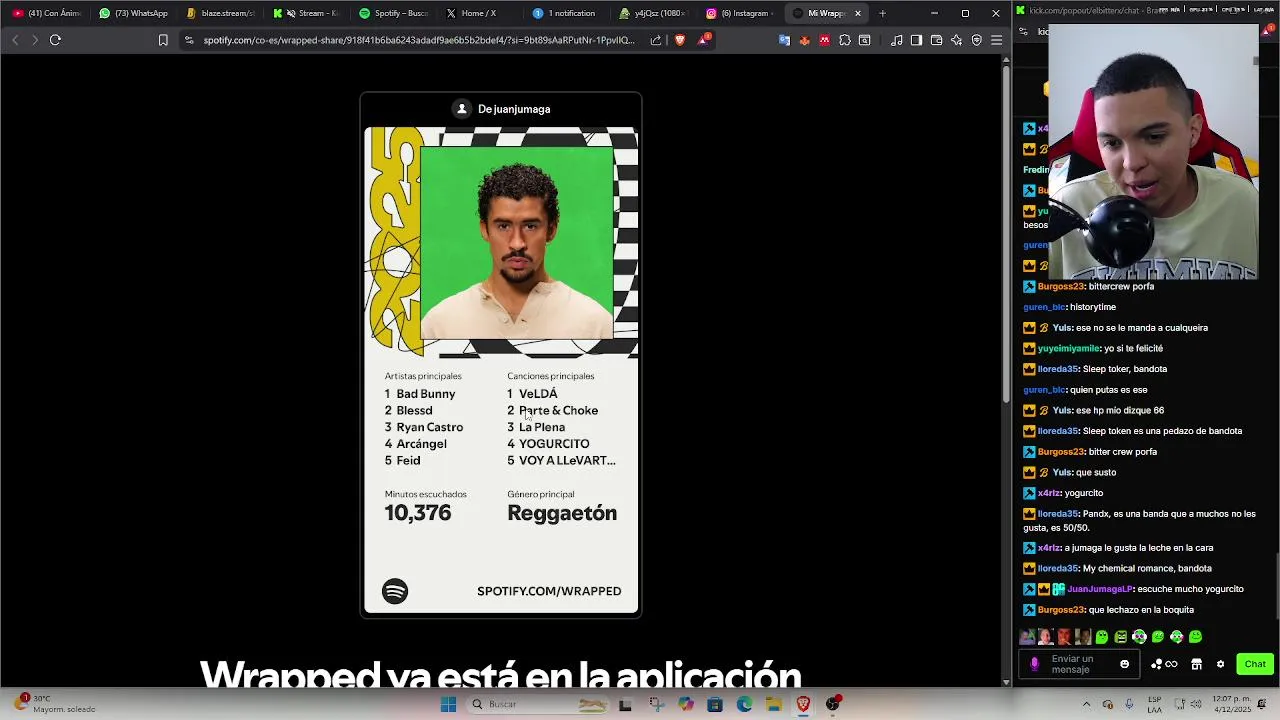Click the 10,376 minutes listened value
1280x720 pixels.
[418, 513]
